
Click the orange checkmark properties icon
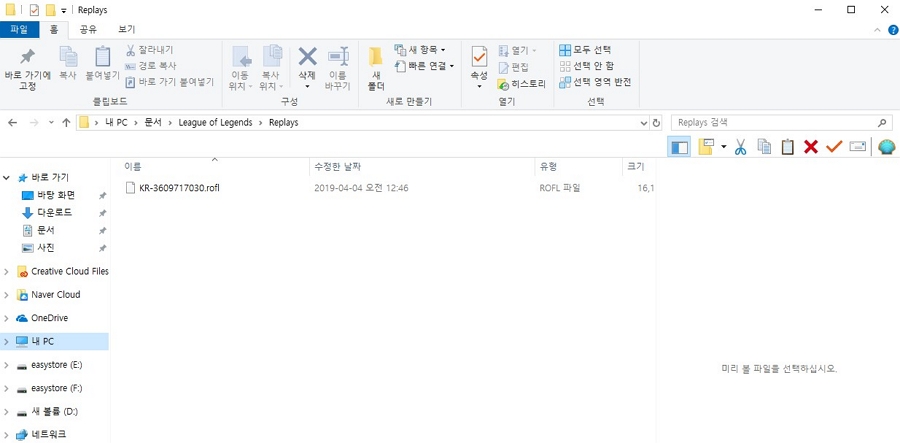click(833, 147)
